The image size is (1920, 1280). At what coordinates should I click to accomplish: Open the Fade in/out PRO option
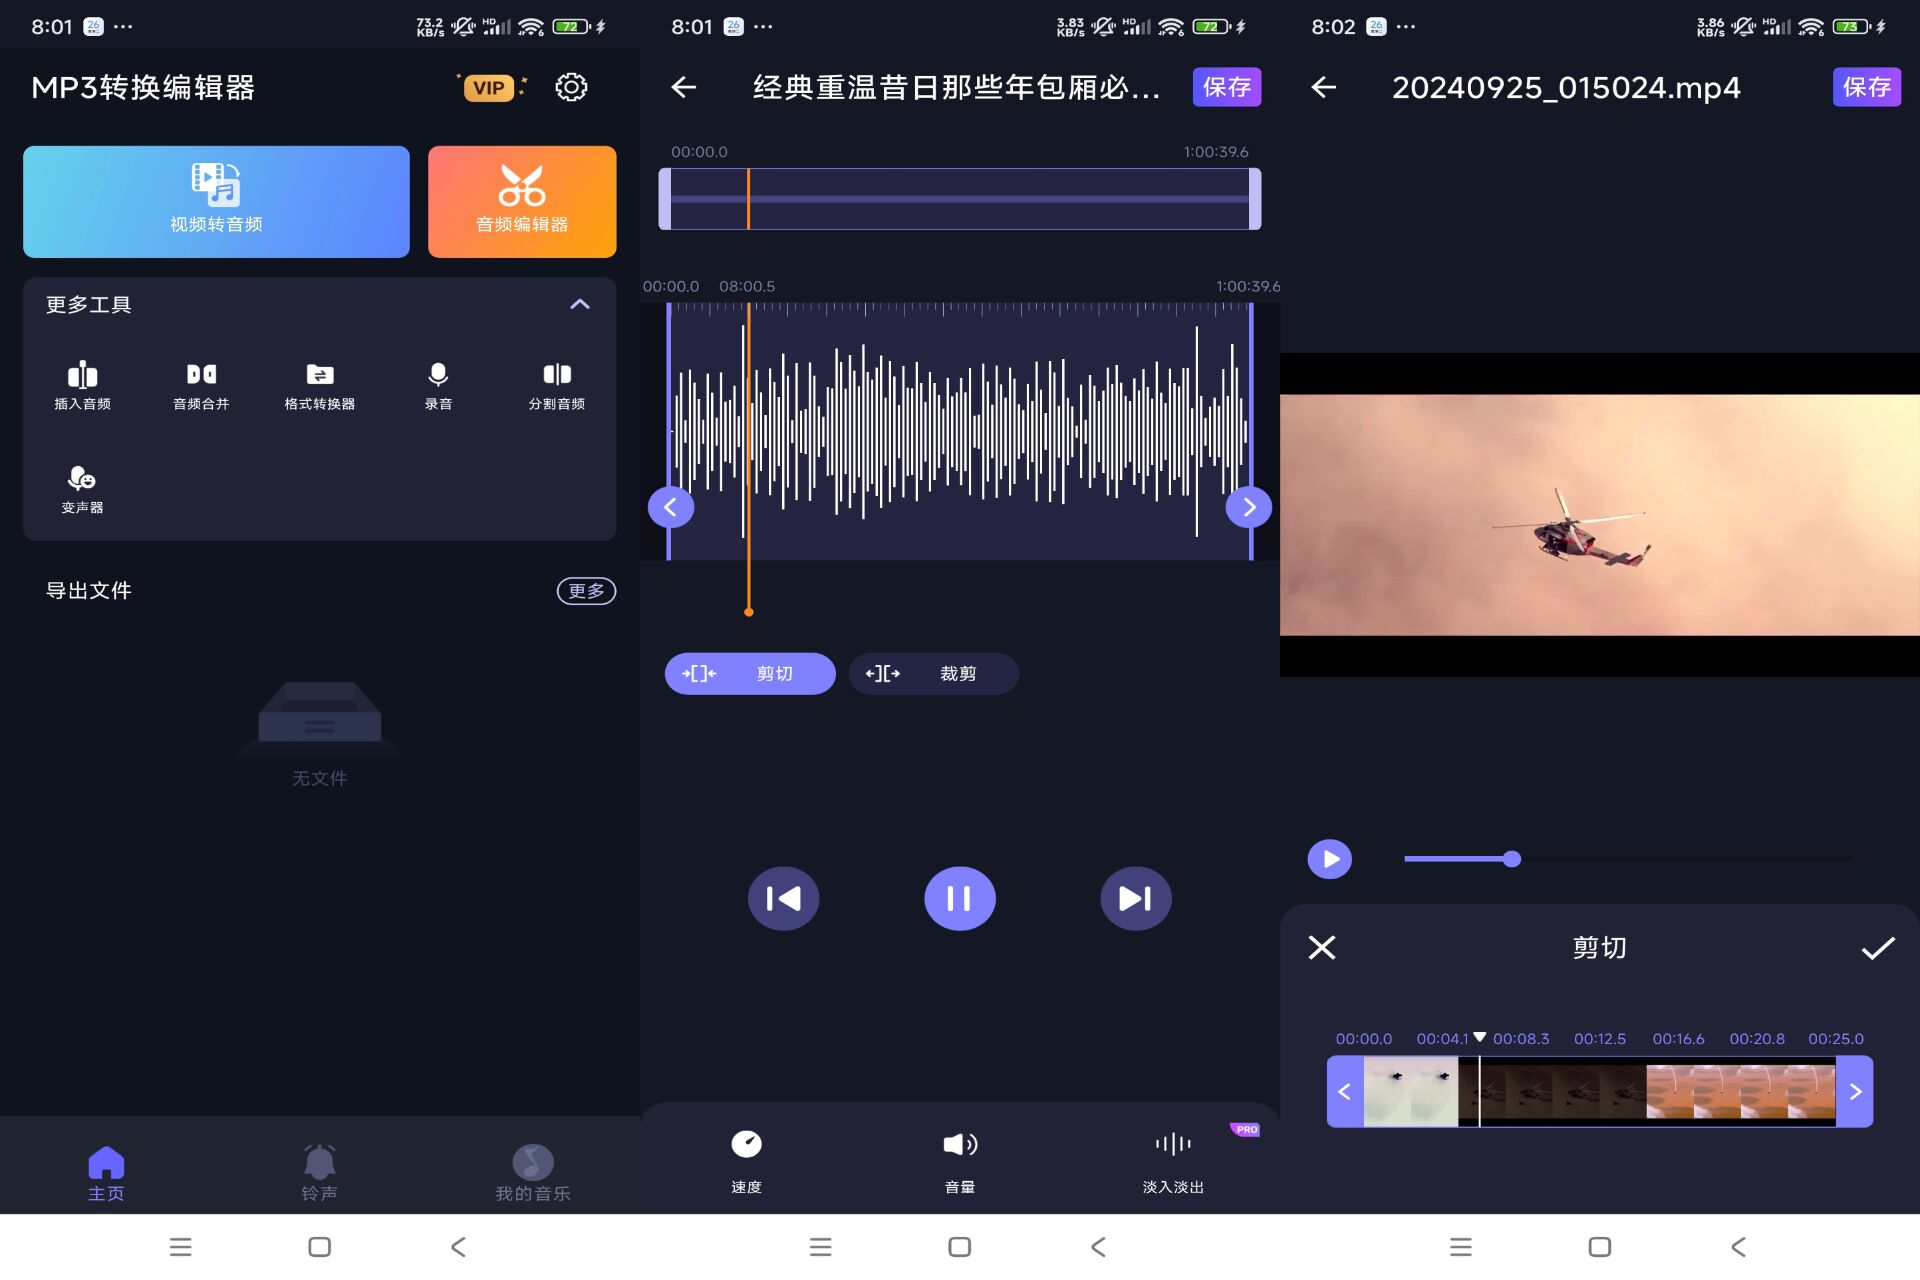tap(1173, 1160)
